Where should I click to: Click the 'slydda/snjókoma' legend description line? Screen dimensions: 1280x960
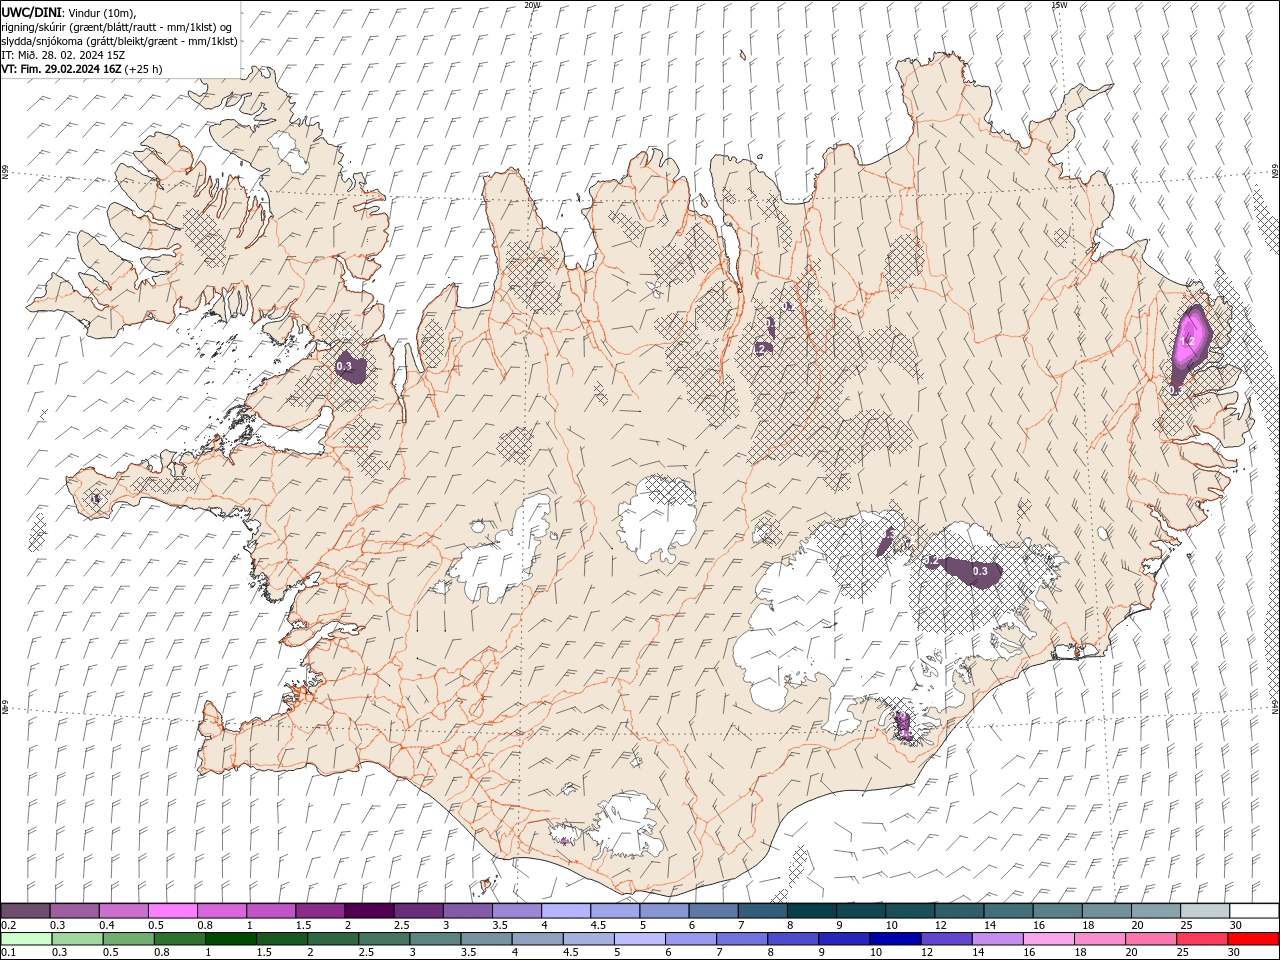coord(119,41)
